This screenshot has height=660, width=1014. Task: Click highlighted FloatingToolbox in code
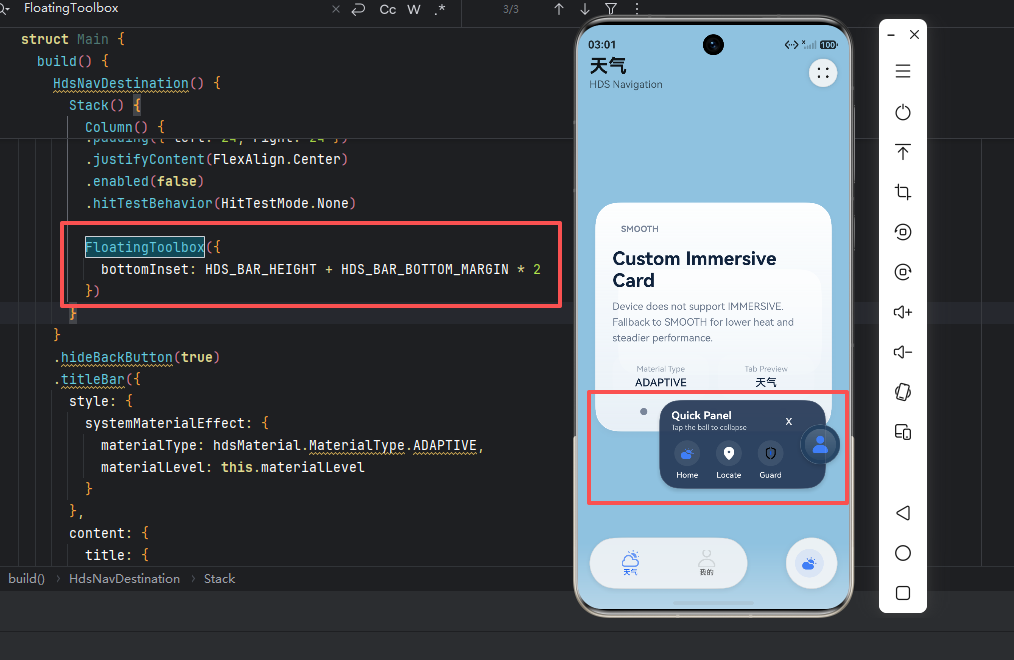pyautogui.click(x=145, y=247)
